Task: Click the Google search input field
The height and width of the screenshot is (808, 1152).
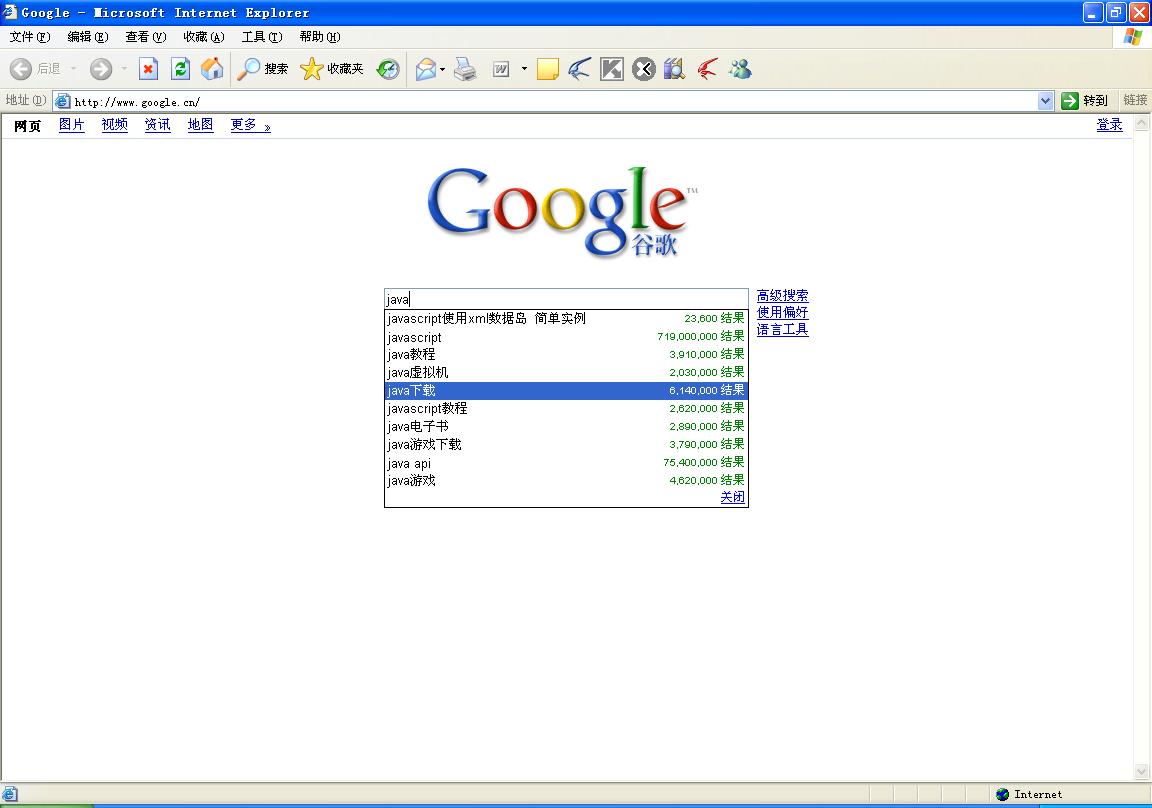Action: (566, 299)
